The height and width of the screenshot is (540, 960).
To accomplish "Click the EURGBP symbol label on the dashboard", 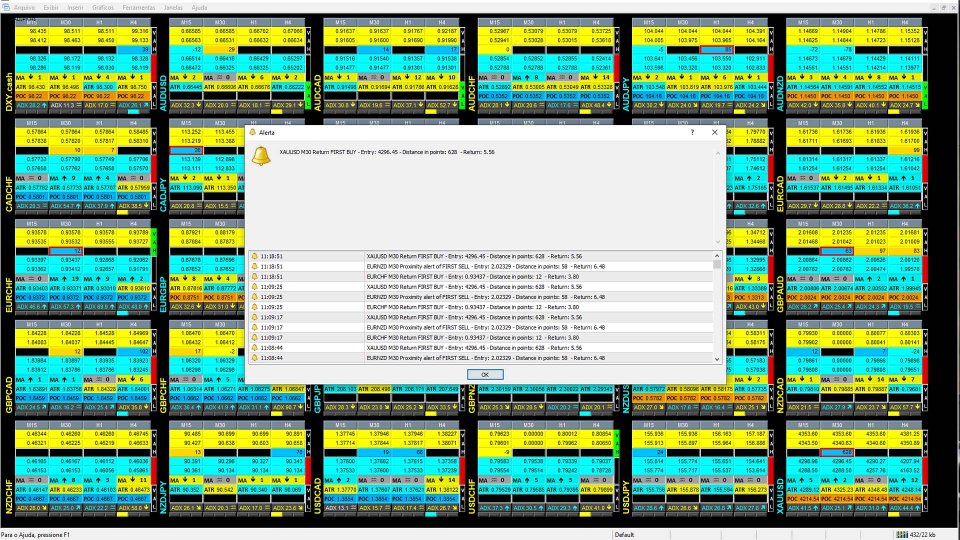I will pyautogui.click(x=163, y=295).
